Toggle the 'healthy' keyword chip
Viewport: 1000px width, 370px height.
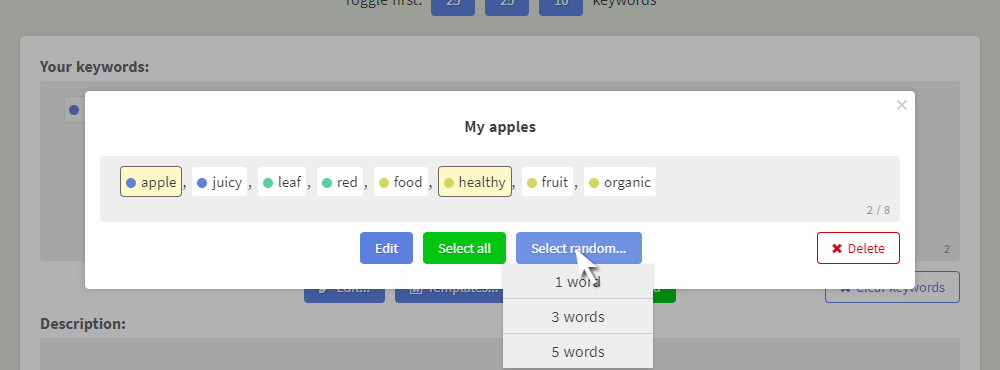pyautogui.click(x=474, y=182)
